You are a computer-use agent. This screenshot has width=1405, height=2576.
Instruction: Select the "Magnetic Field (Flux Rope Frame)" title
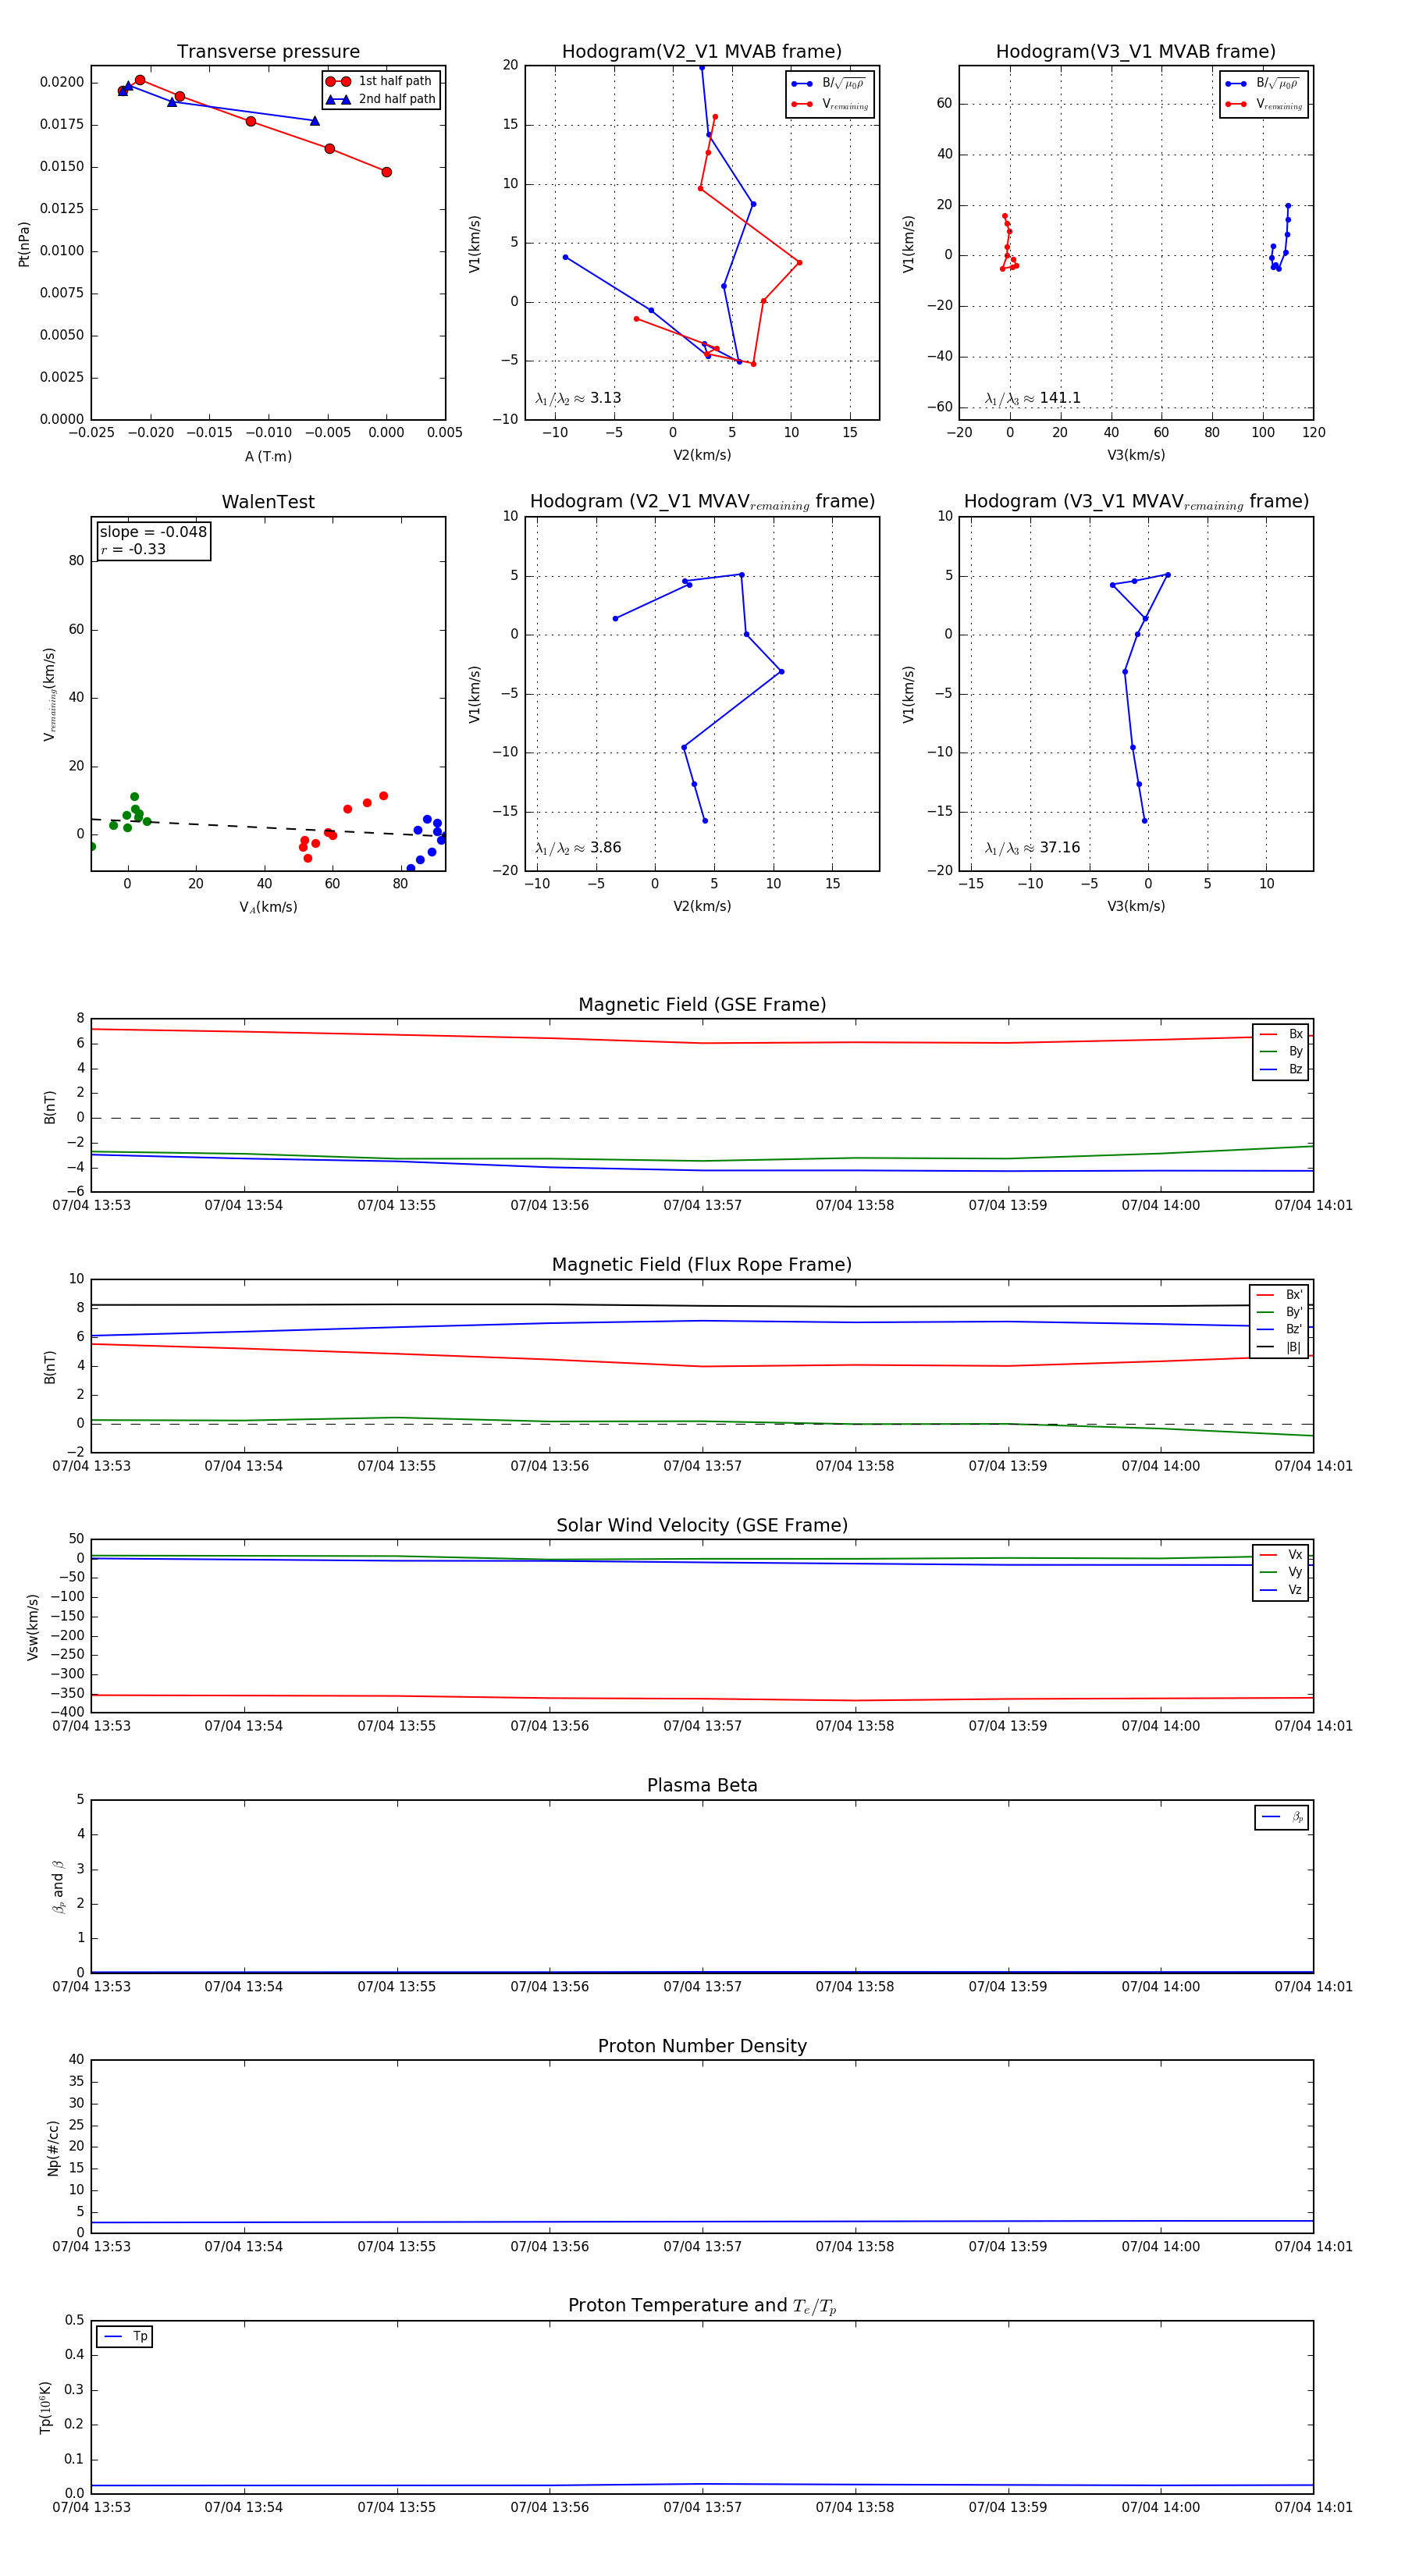[702, 1265]
